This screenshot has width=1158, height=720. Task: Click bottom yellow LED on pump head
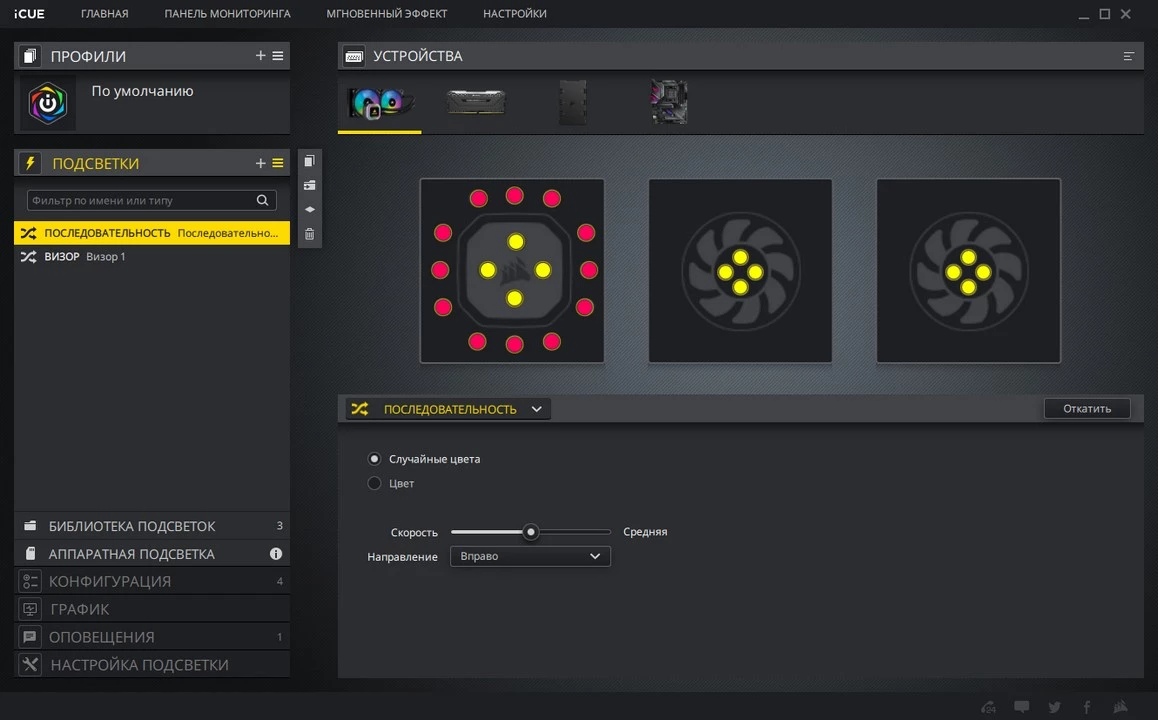[514, 298]
